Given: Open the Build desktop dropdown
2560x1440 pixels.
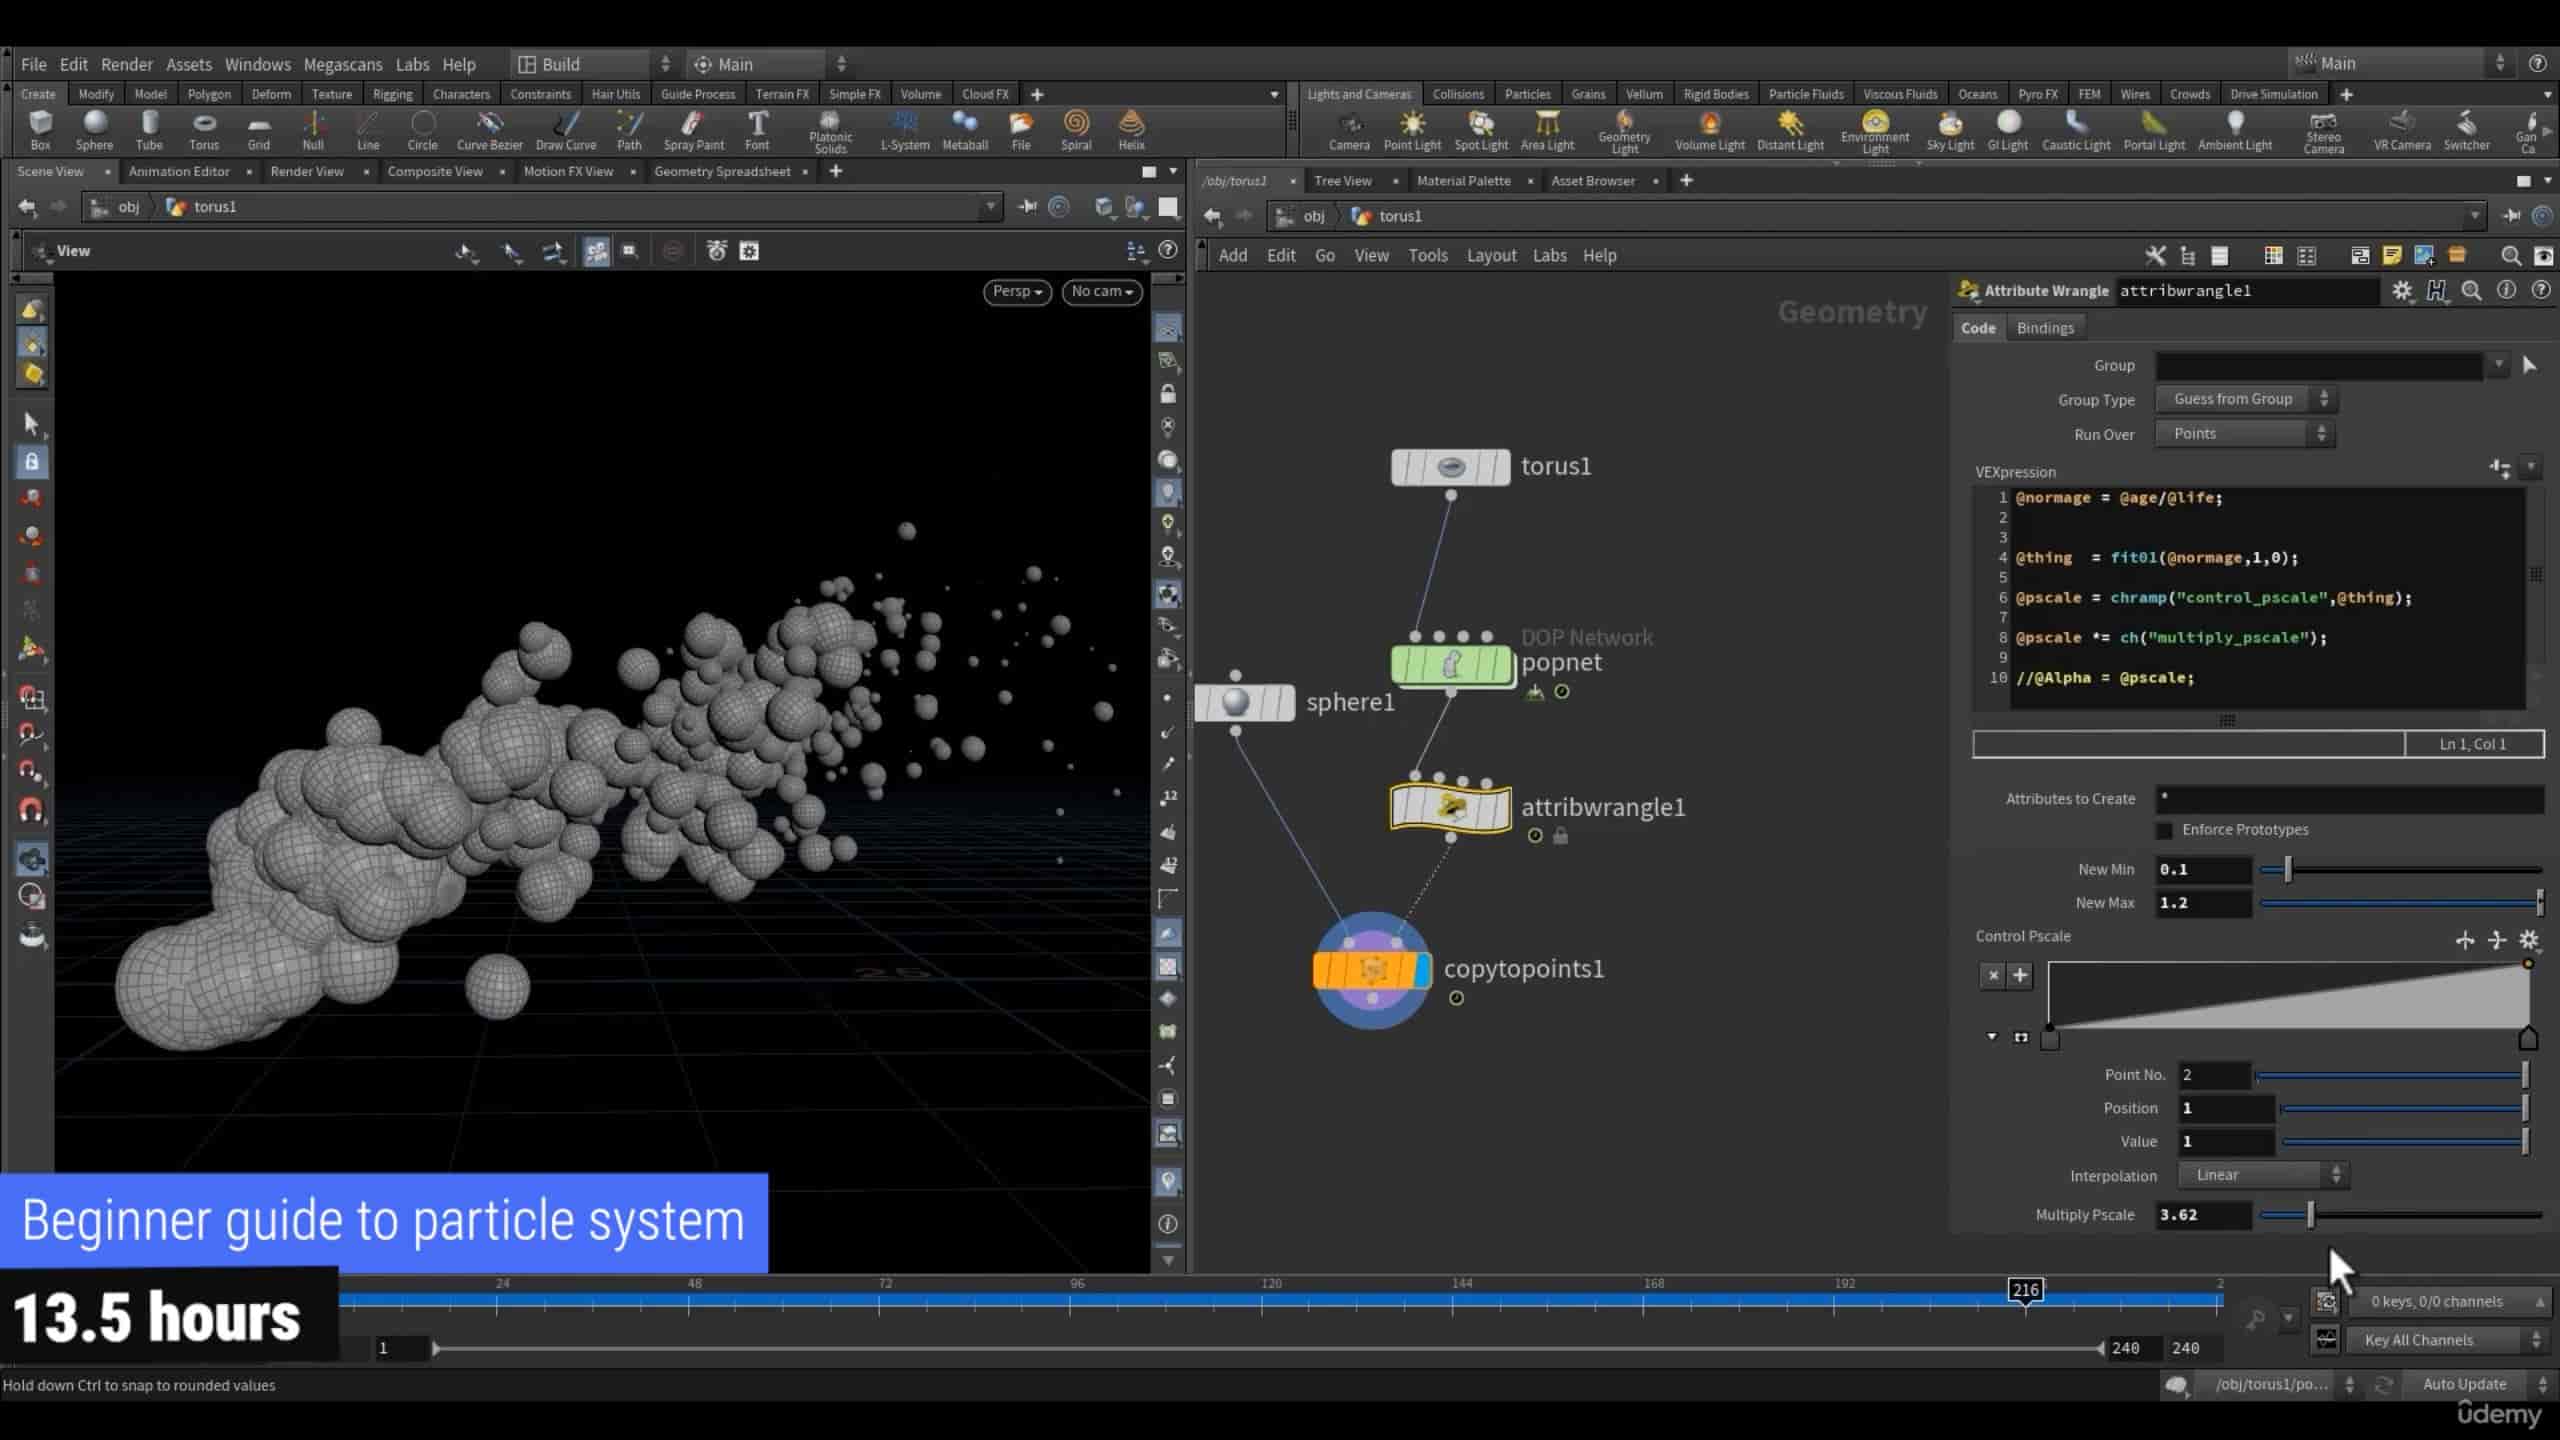Looking at the screenshot, I should click(x=594, y=64).
